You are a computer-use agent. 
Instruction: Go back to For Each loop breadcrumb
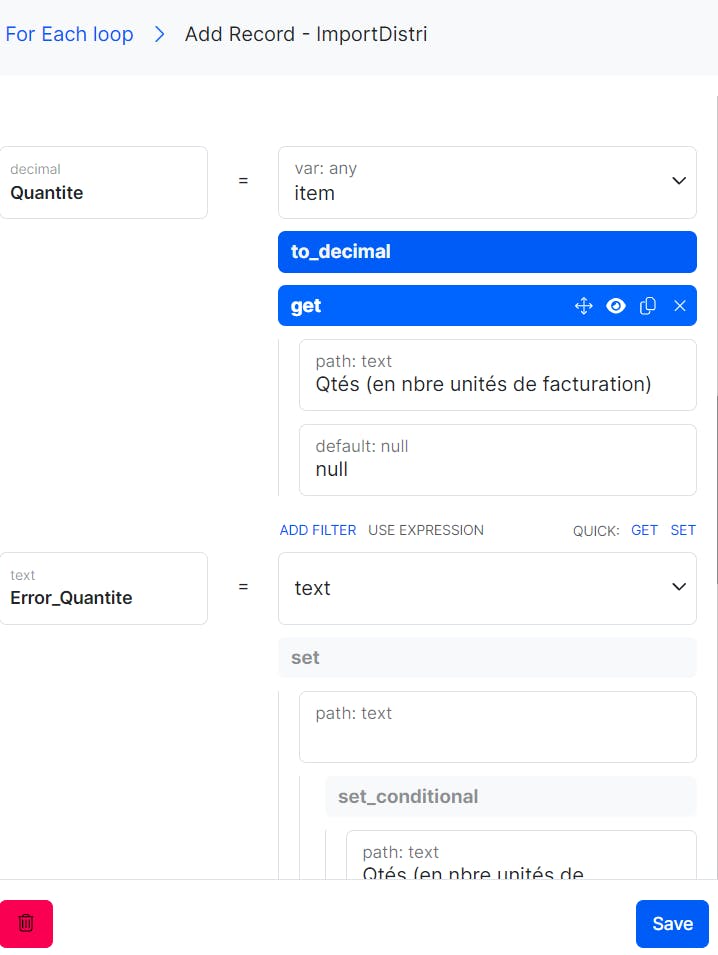(x=69, y=34)
